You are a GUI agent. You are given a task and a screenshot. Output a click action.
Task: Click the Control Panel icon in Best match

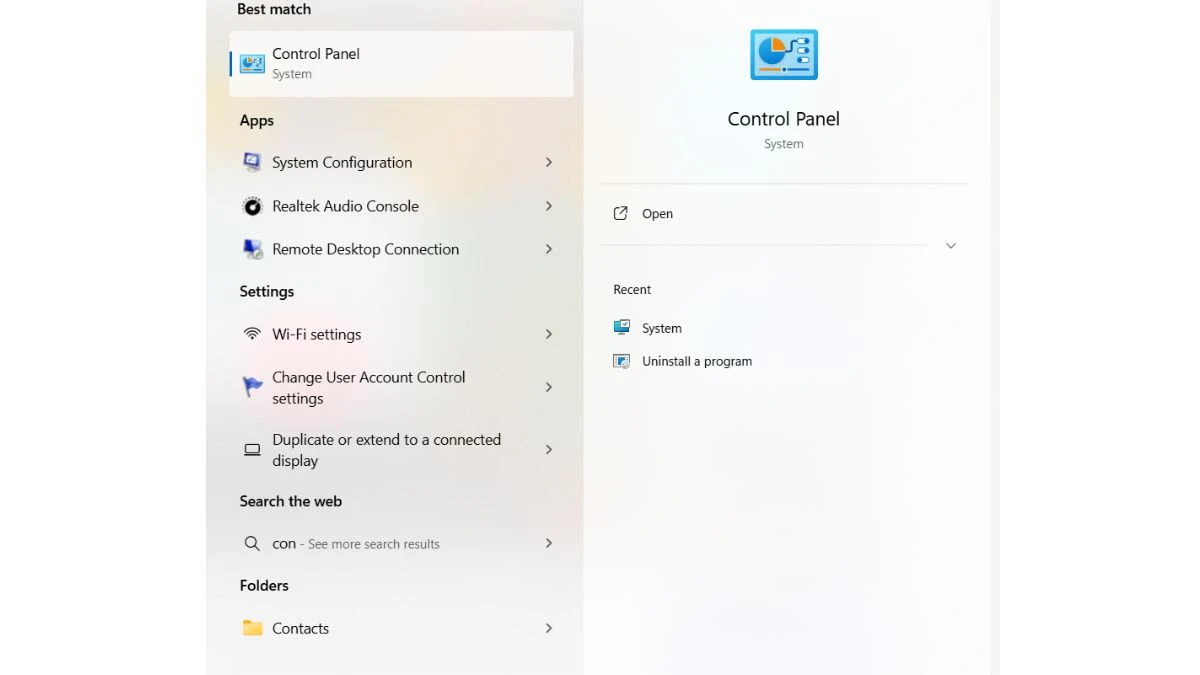point(252,64)
